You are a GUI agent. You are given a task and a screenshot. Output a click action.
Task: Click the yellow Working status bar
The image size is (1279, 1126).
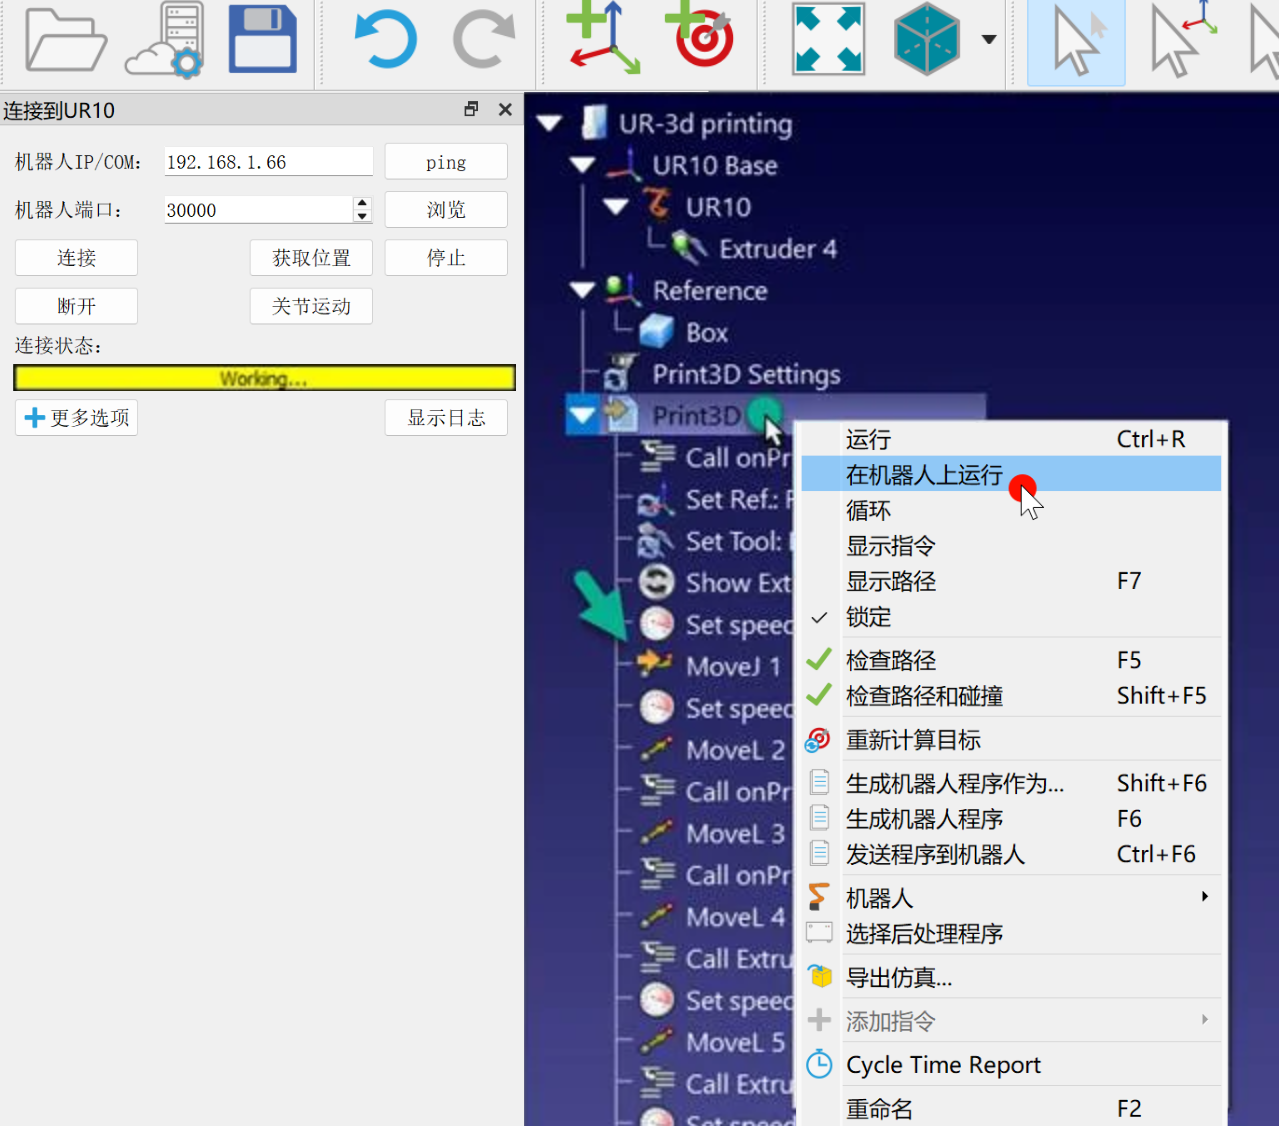pos(264,378)
